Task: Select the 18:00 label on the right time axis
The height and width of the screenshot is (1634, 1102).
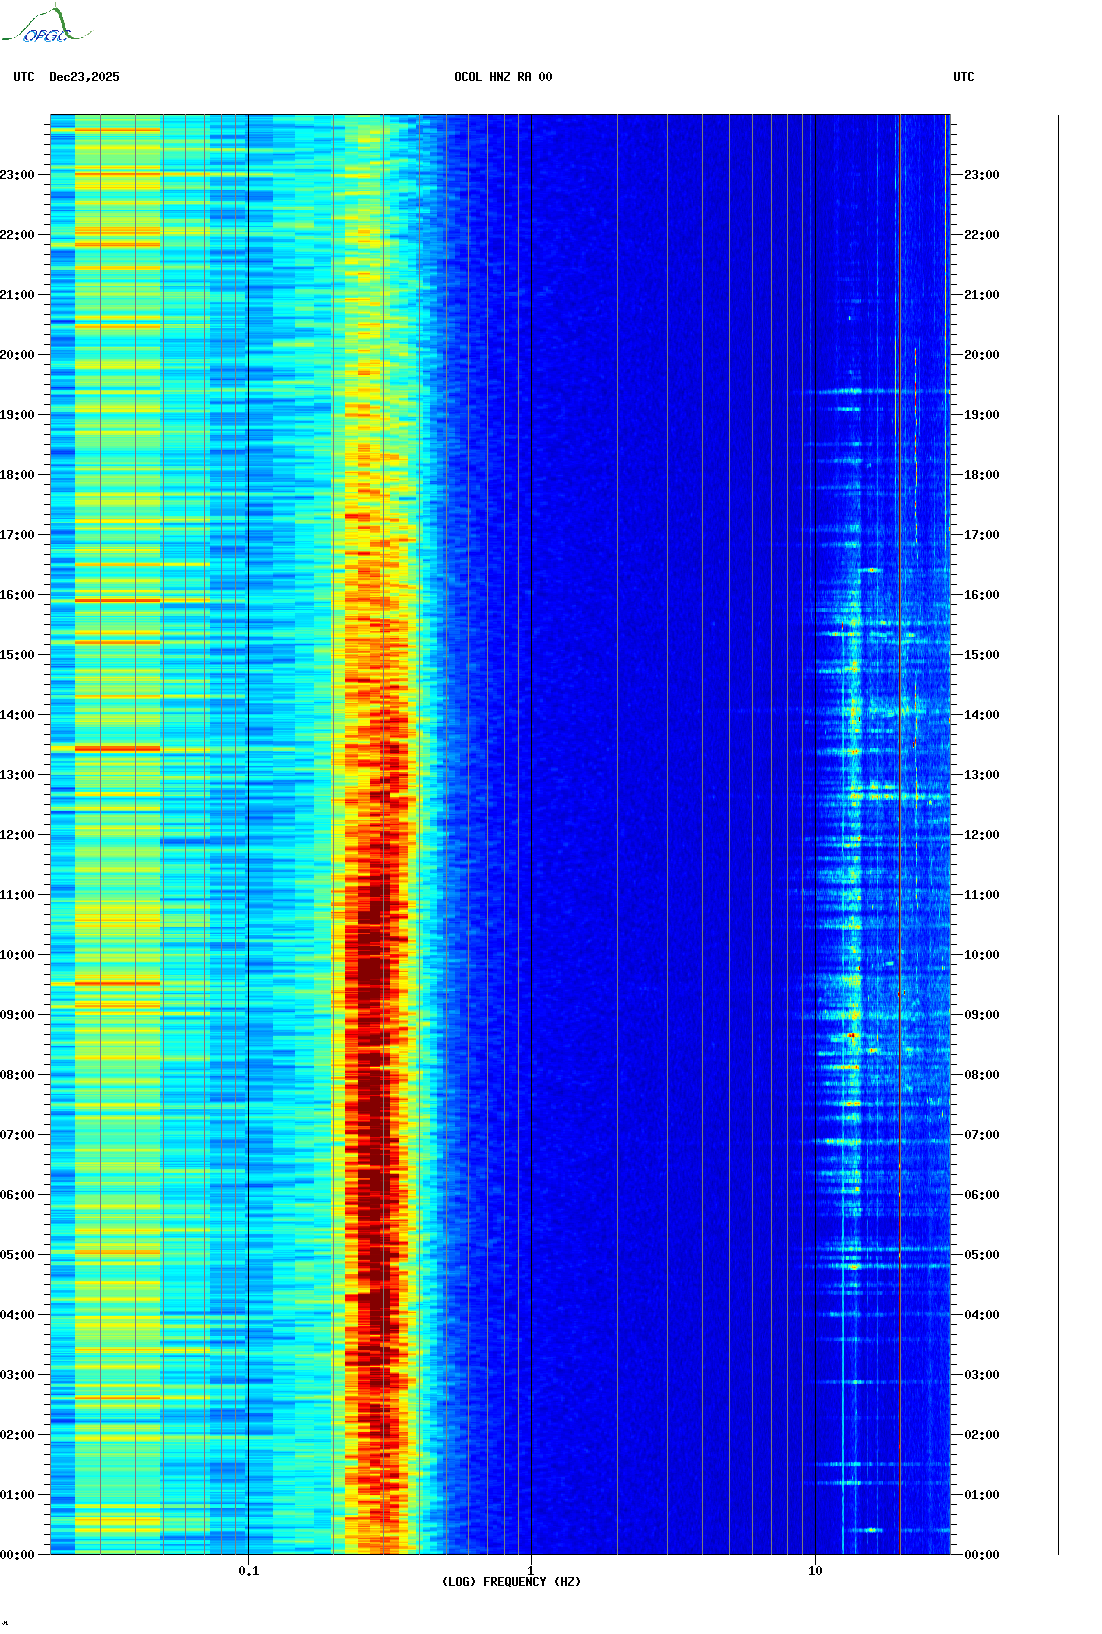Action: click(981, 475)
